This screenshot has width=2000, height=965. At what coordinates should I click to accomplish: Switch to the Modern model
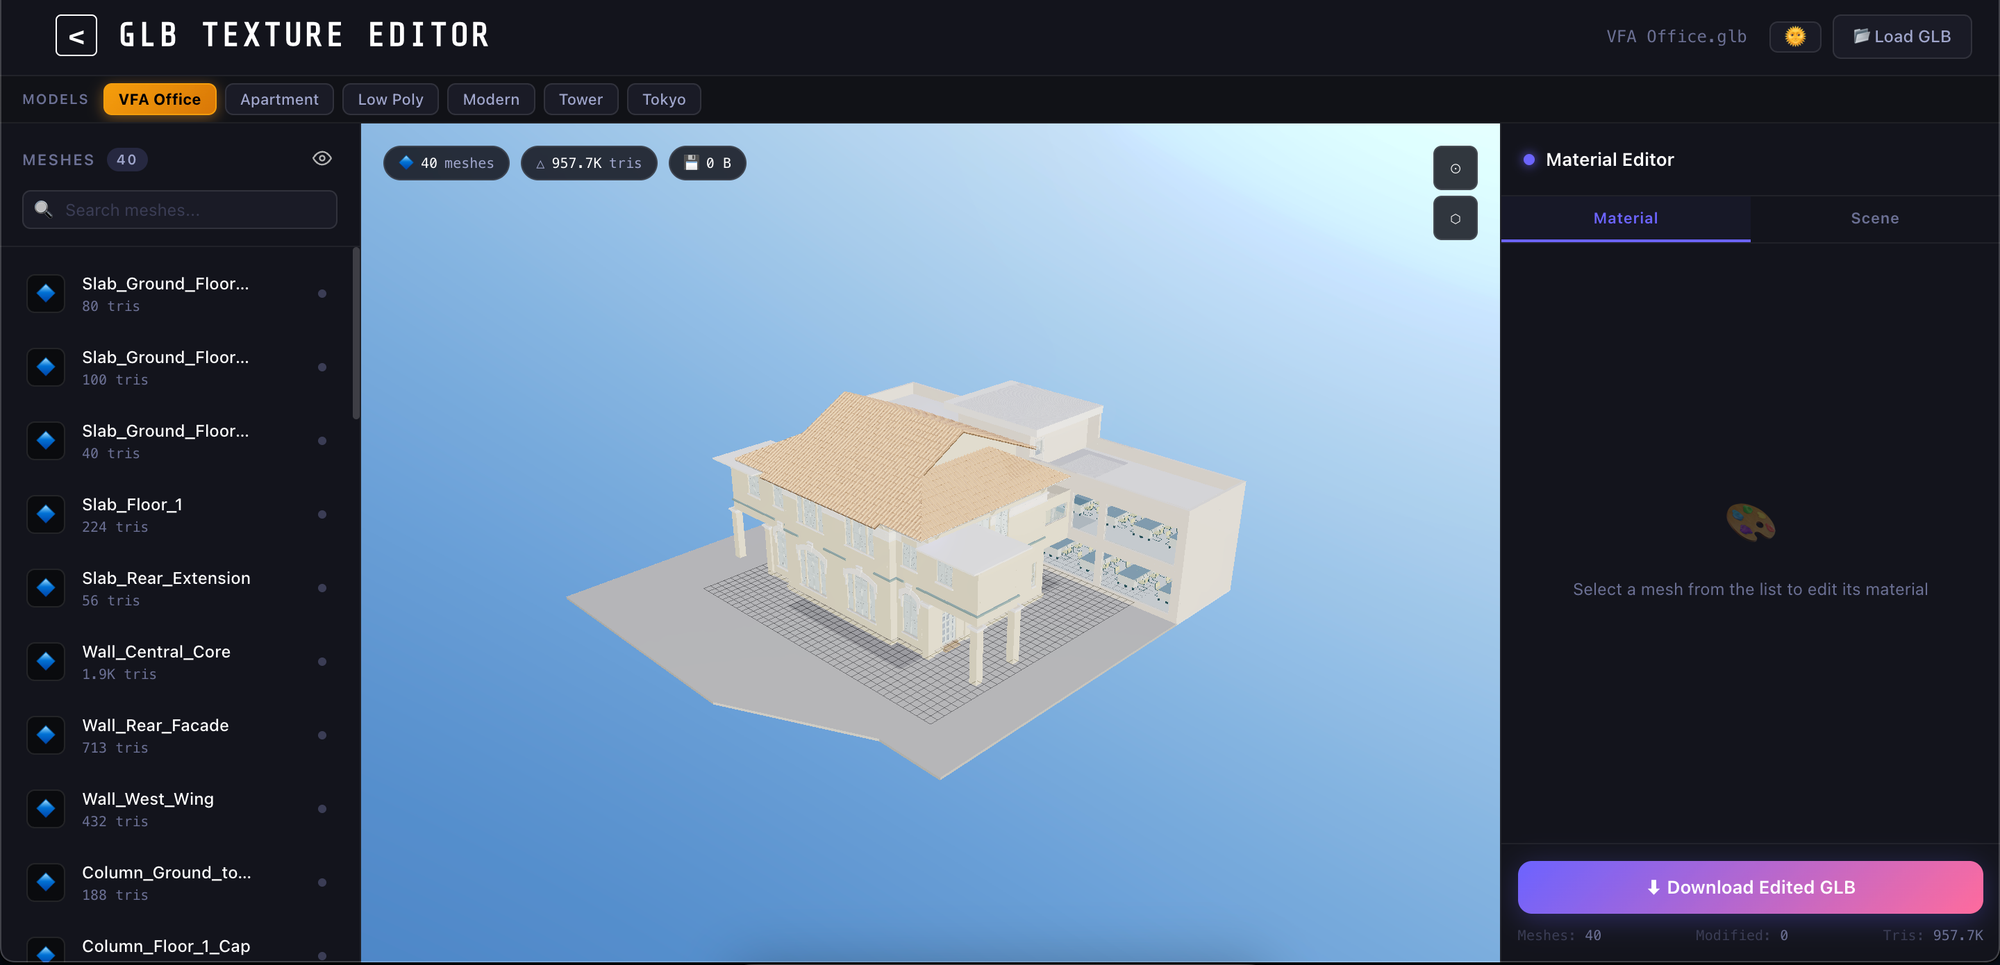pos(491,99)
